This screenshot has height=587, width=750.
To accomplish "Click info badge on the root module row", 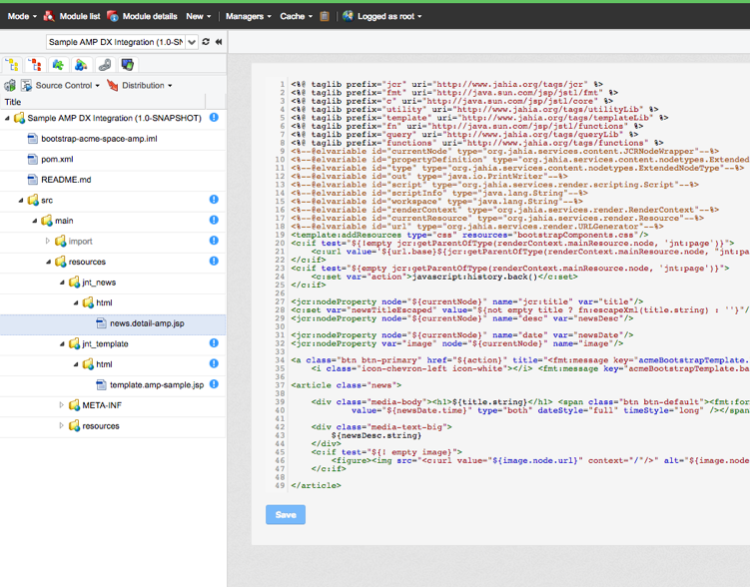I will 214,117.
